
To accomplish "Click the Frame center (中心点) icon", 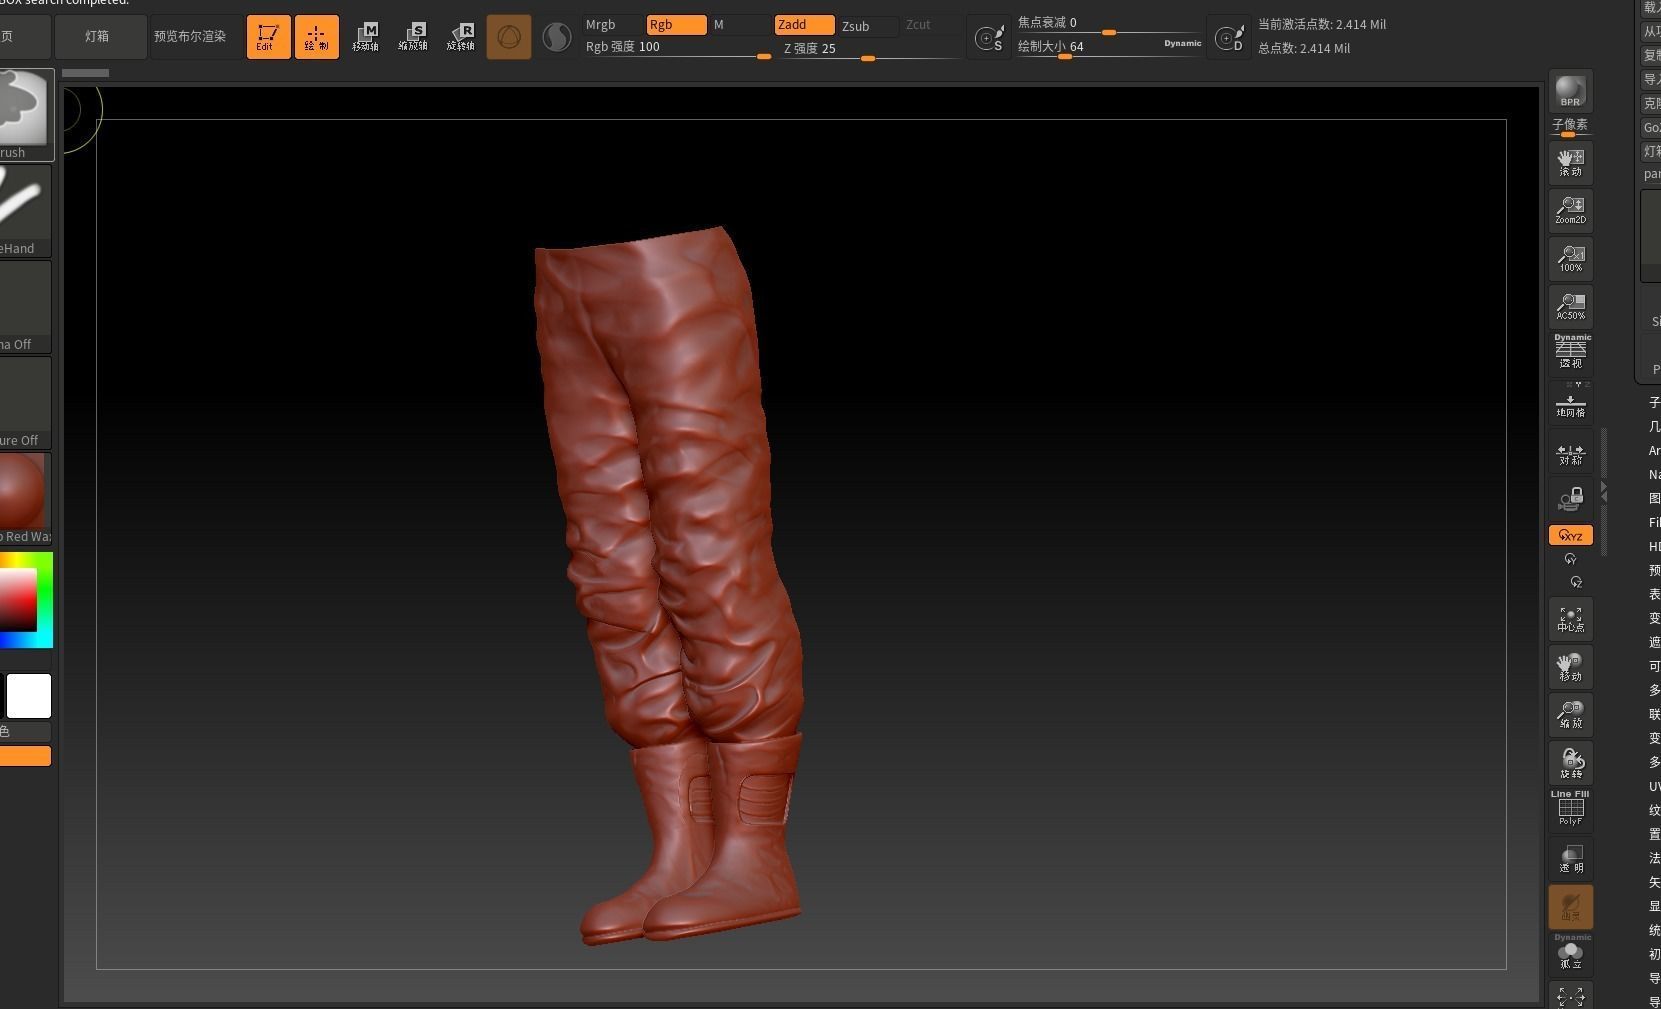I will (1570, 619).
